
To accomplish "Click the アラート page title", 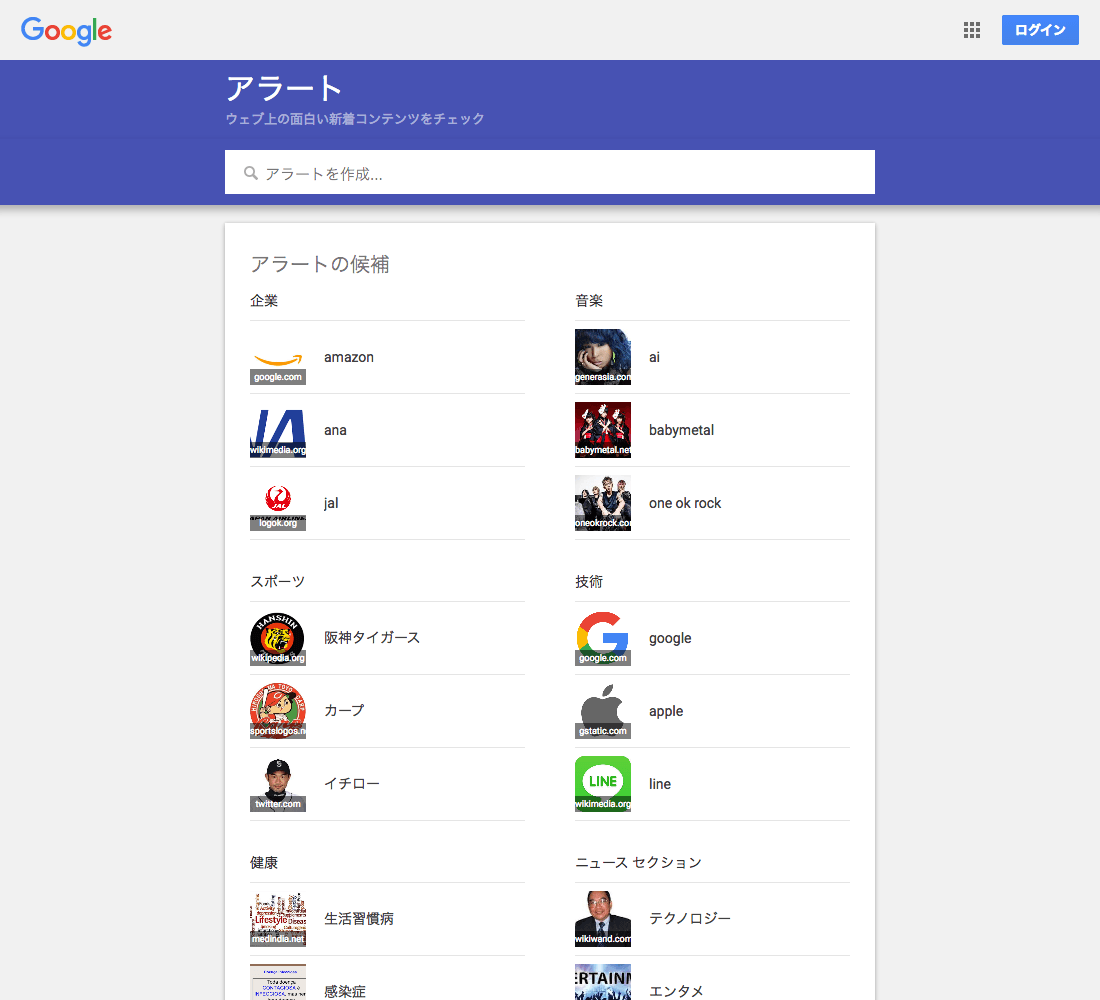I will (284, 89).
